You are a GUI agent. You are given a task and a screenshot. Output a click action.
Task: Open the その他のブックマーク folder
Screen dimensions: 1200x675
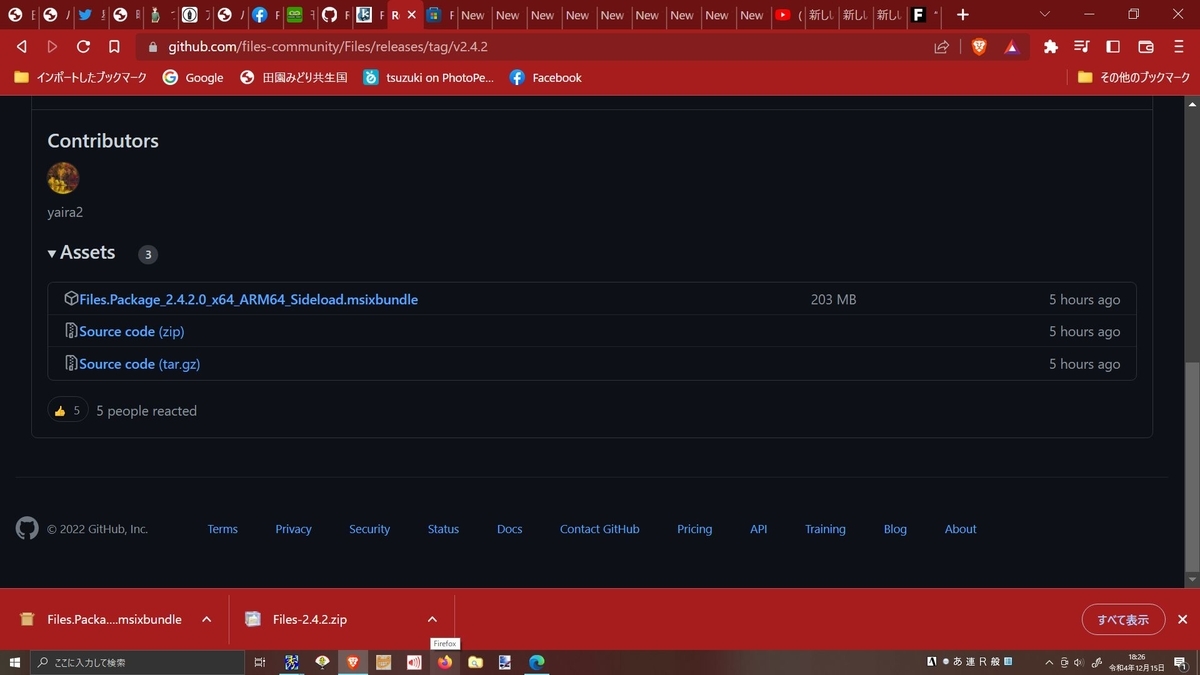pos(1134,78)
